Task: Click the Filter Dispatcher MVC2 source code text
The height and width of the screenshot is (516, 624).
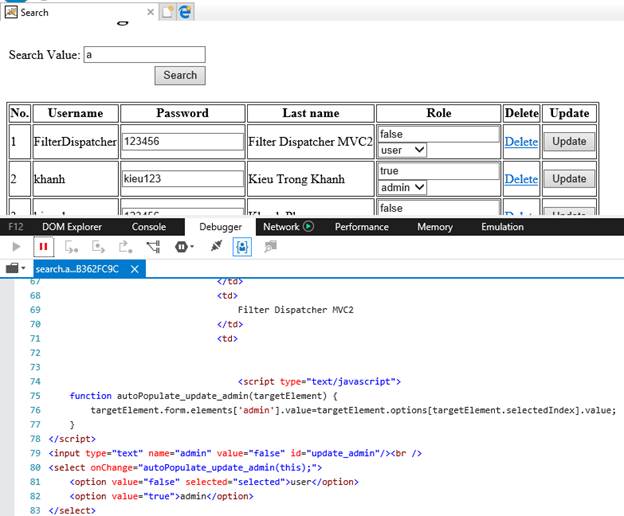Action: pyautogui.click(x=296, y=310)
